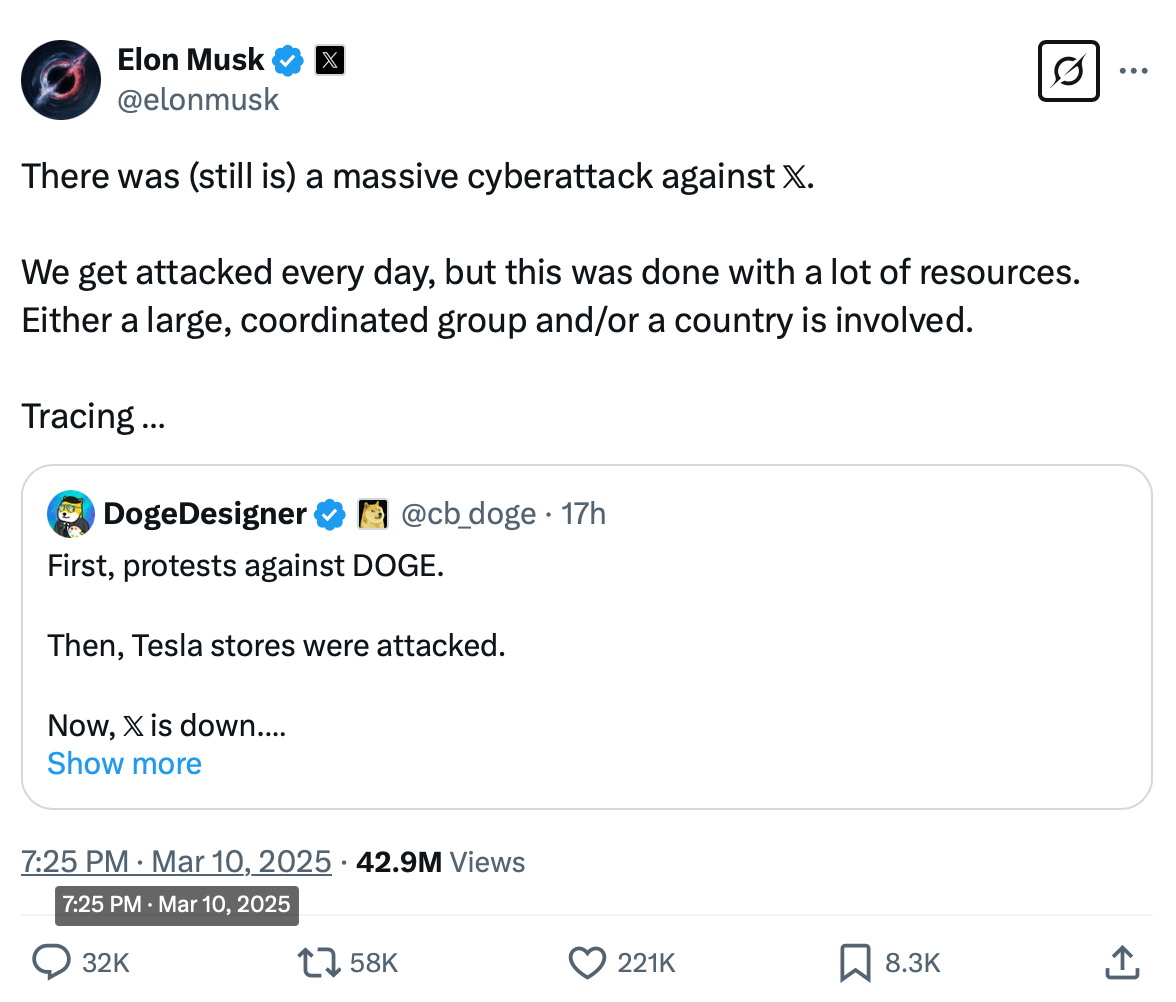Click the 42.9M Views count
The width and height of the screenshot is (1176, 1002).
[440, 861]
